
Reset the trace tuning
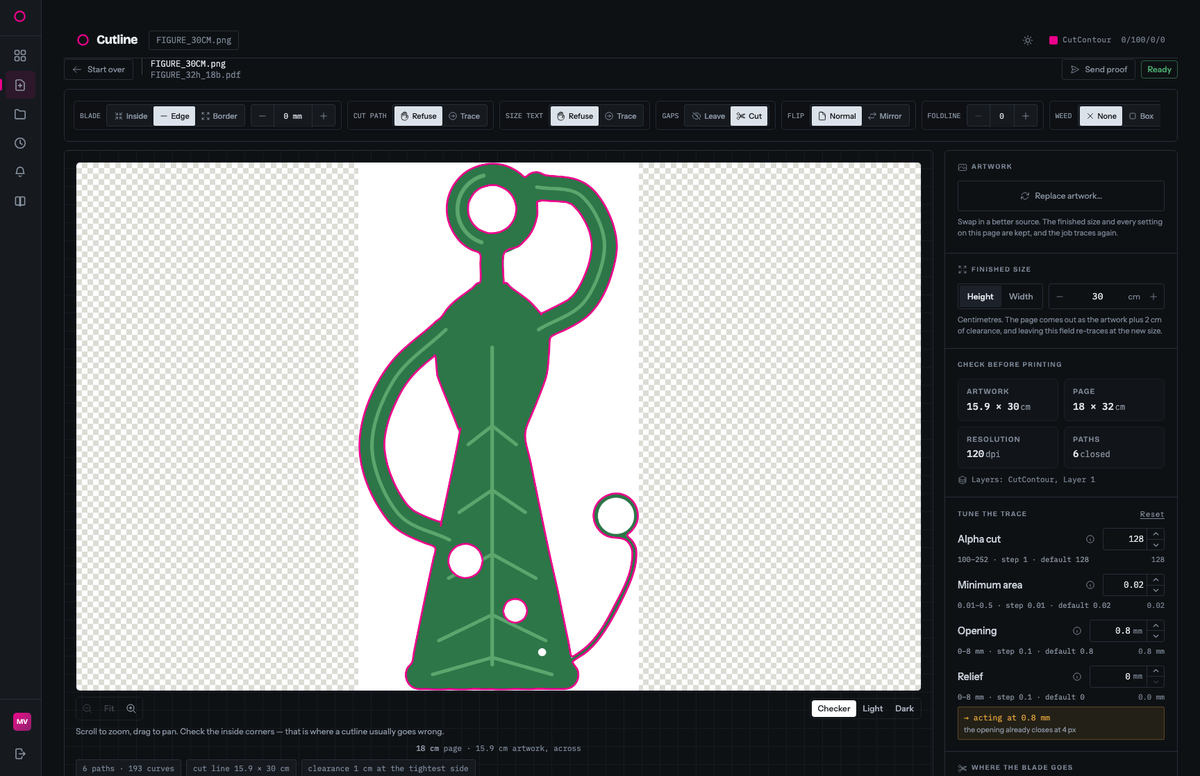tap(1152, 514)
